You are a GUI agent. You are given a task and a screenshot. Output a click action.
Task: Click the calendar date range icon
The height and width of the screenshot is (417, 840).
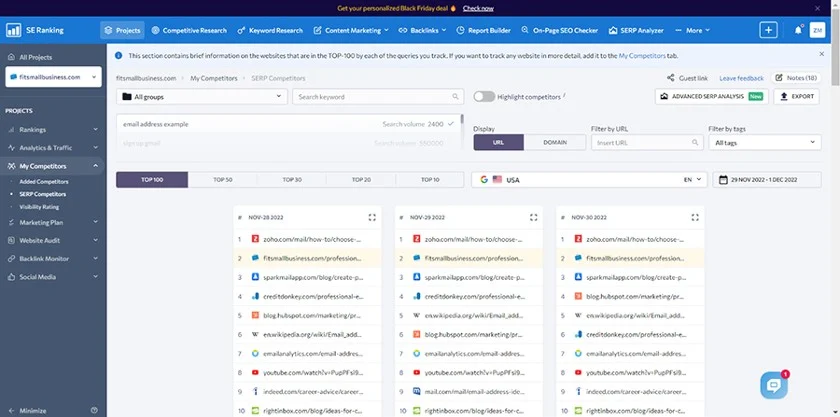coord(723,180)
